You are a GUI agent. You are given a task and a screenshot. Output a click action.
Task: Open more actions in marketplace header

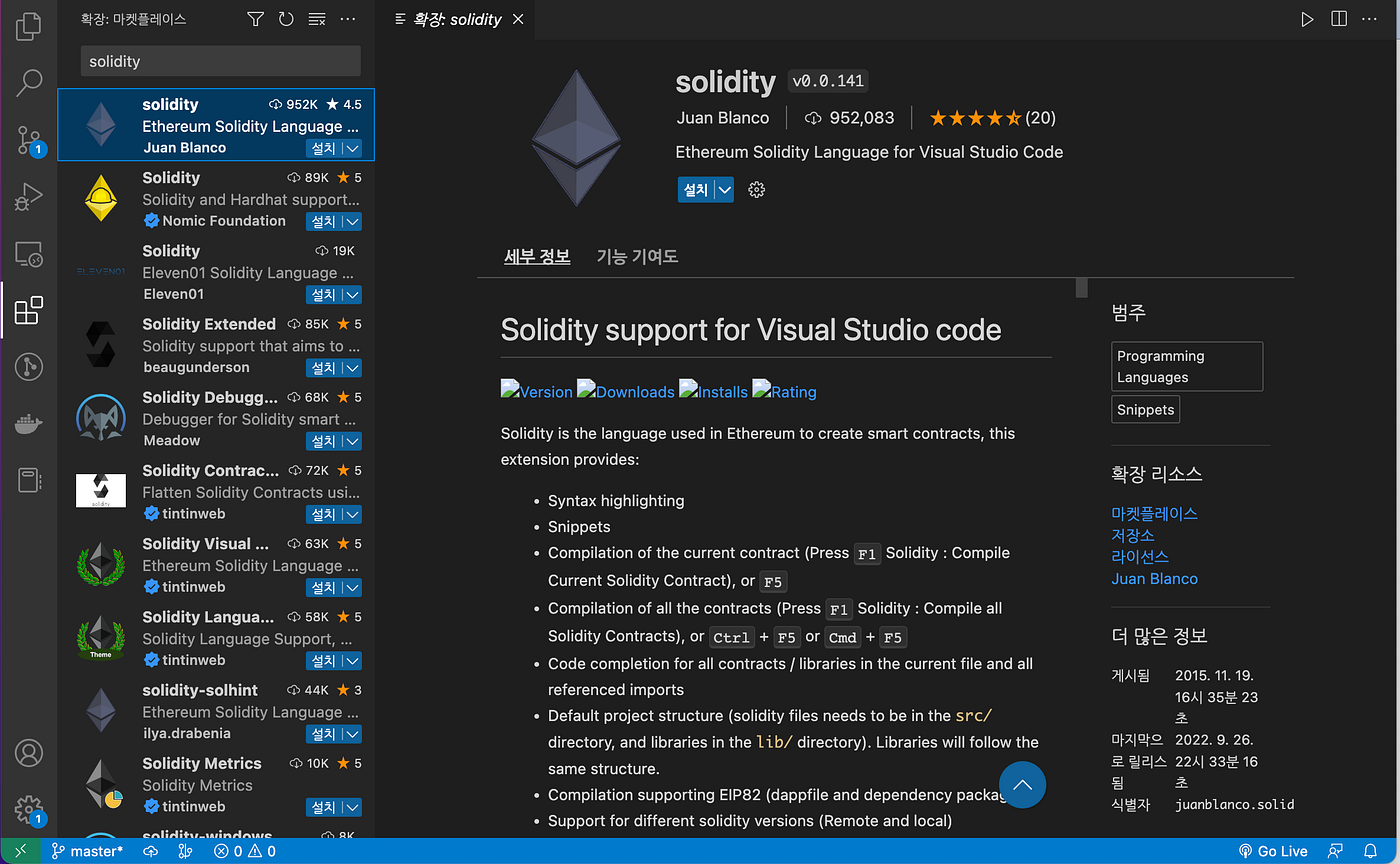[x=348, y=19]
